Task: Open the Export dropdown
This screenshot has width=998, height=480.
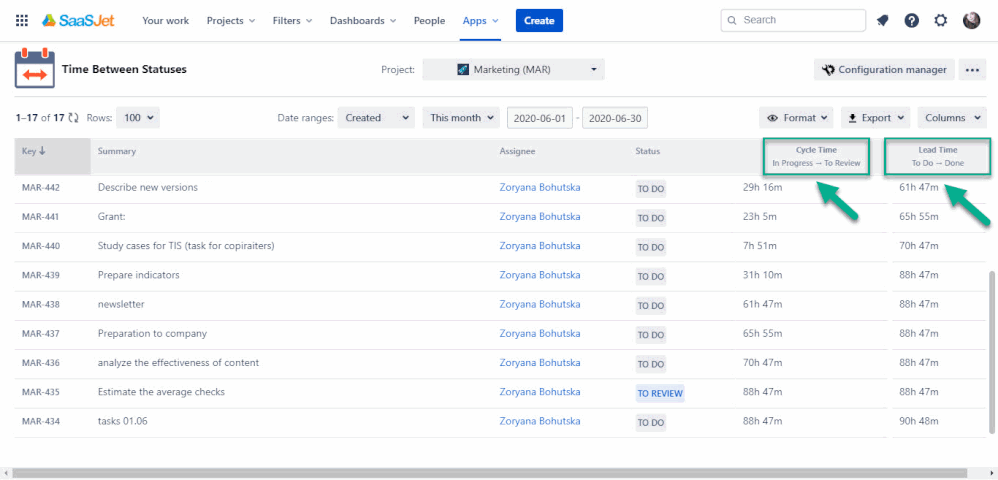Action: [x=876, y=118]
